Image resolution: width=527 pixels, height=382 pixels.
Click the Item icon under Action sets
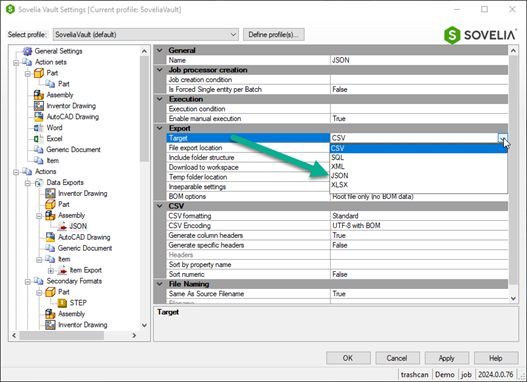(x=39, y=160)
